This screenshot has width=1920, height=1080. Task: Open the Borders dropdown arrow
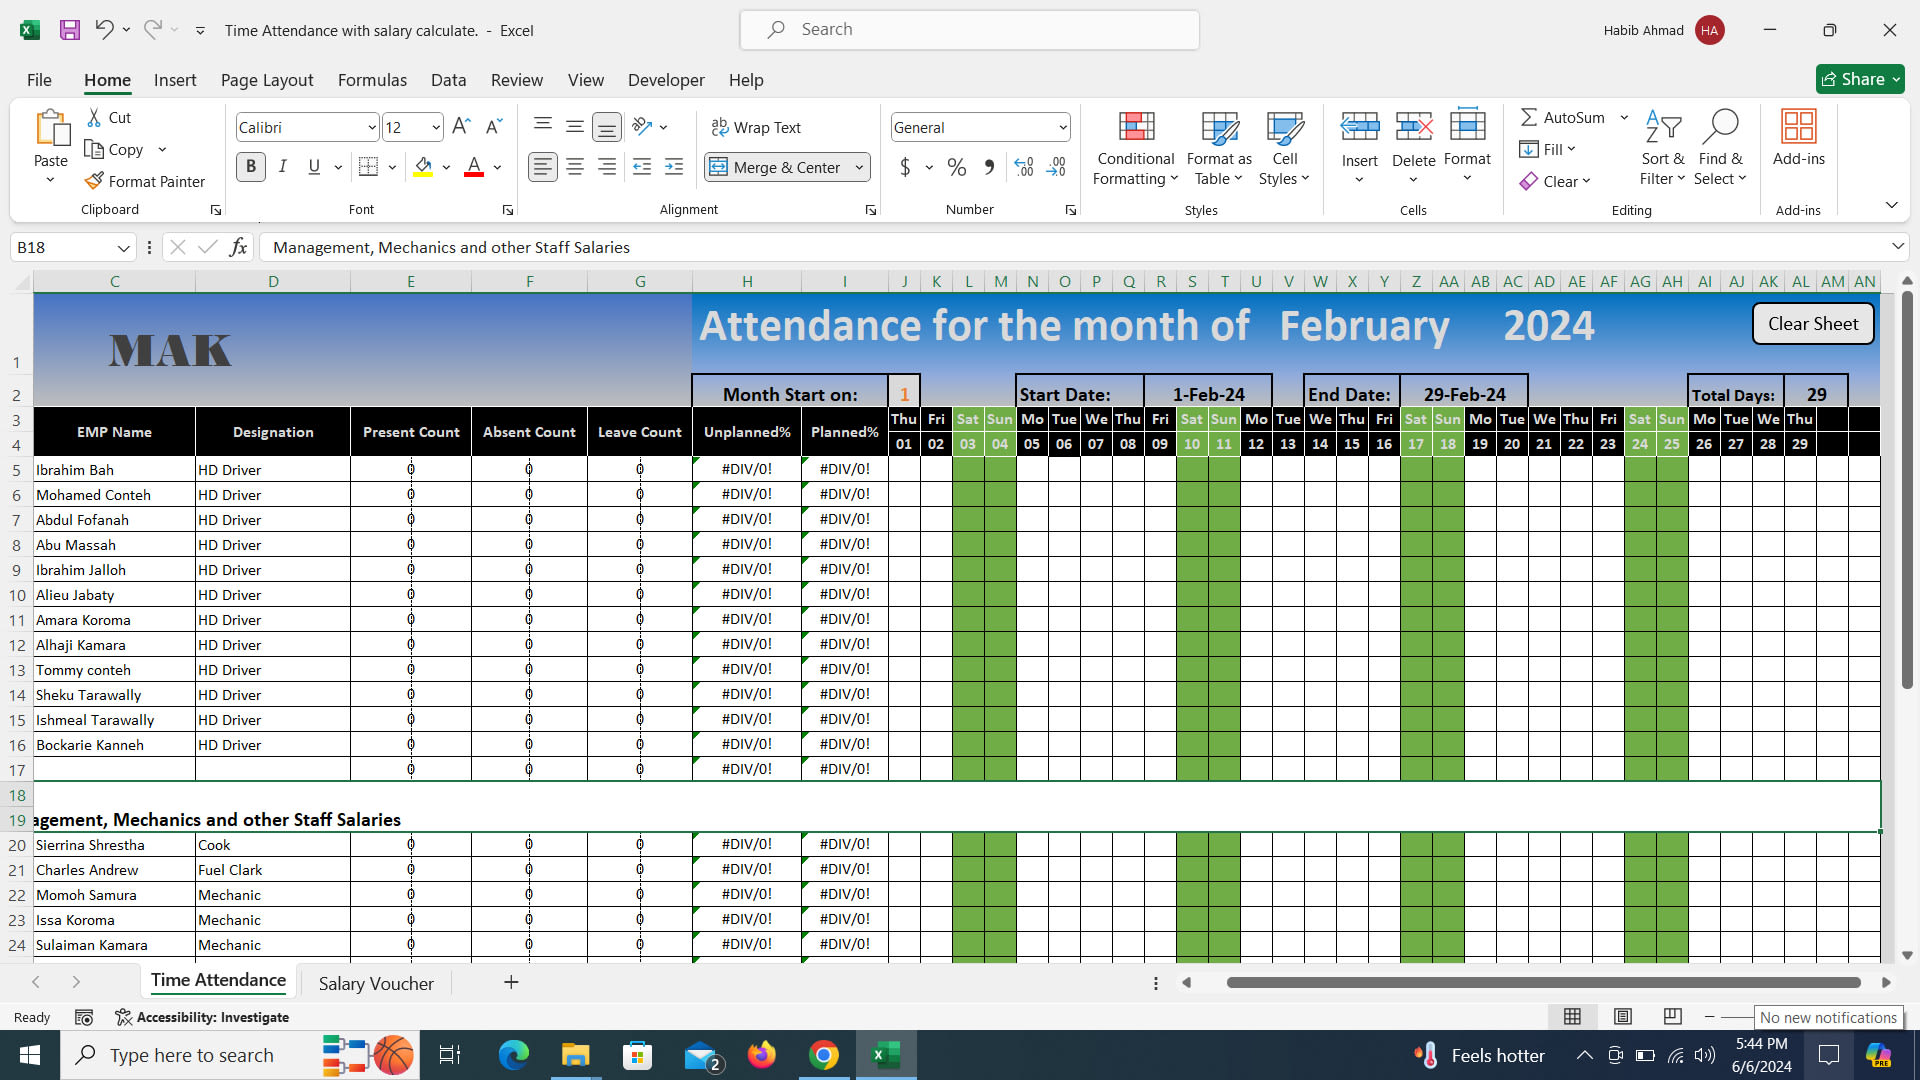[392, 167]
